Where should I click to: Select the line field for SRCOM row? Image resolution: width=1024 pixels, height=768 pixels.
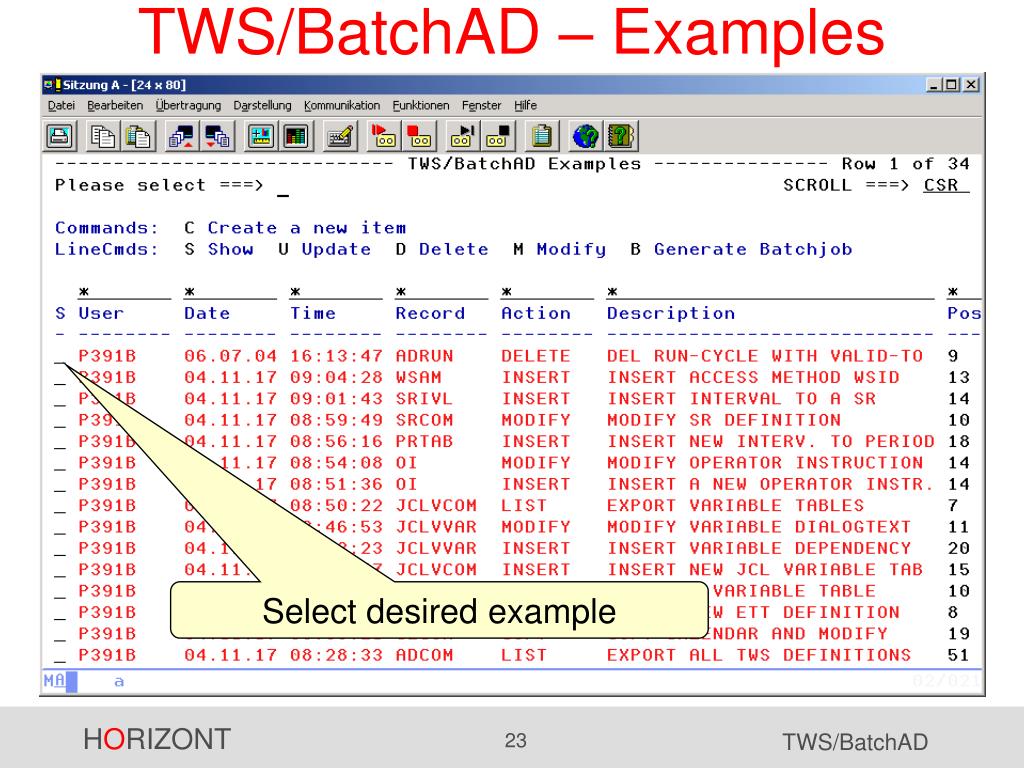pyautogui.click(x=60, y=421)
